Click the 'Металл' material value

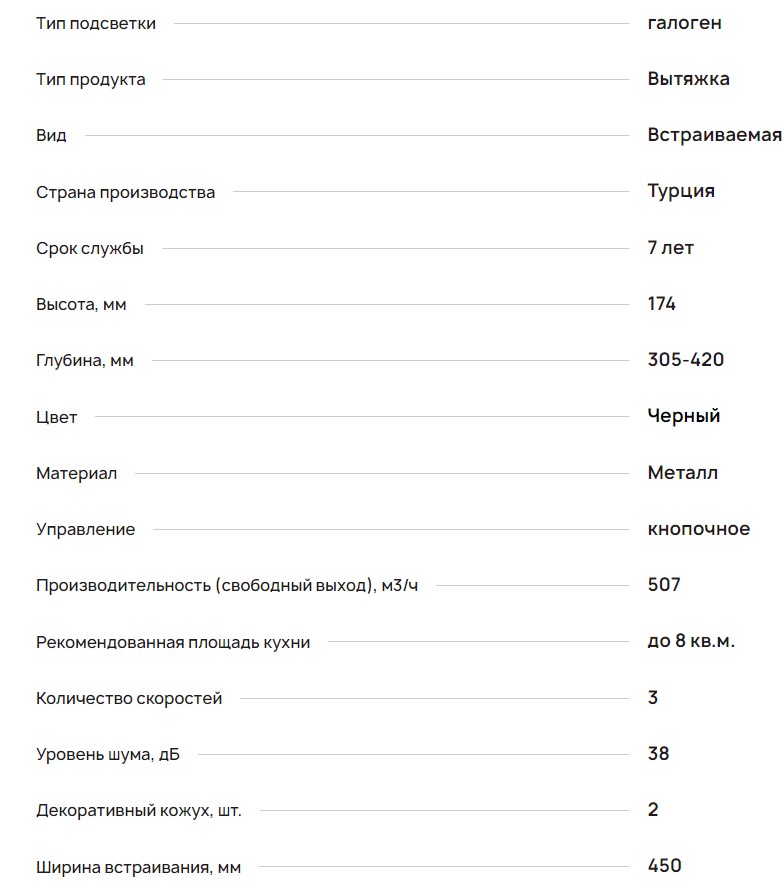pos(682,472)
